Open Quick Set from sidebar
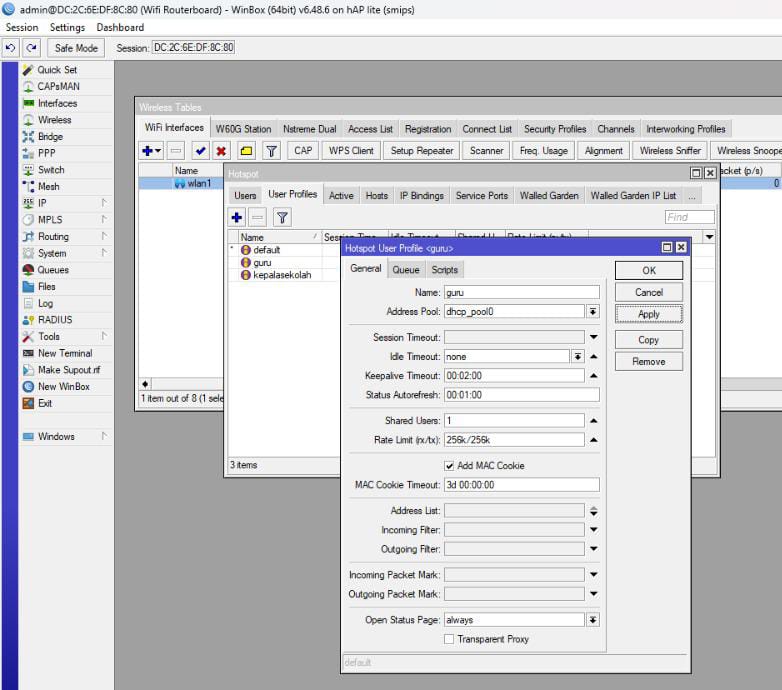The image size is (782, 690). pos(56,70)
